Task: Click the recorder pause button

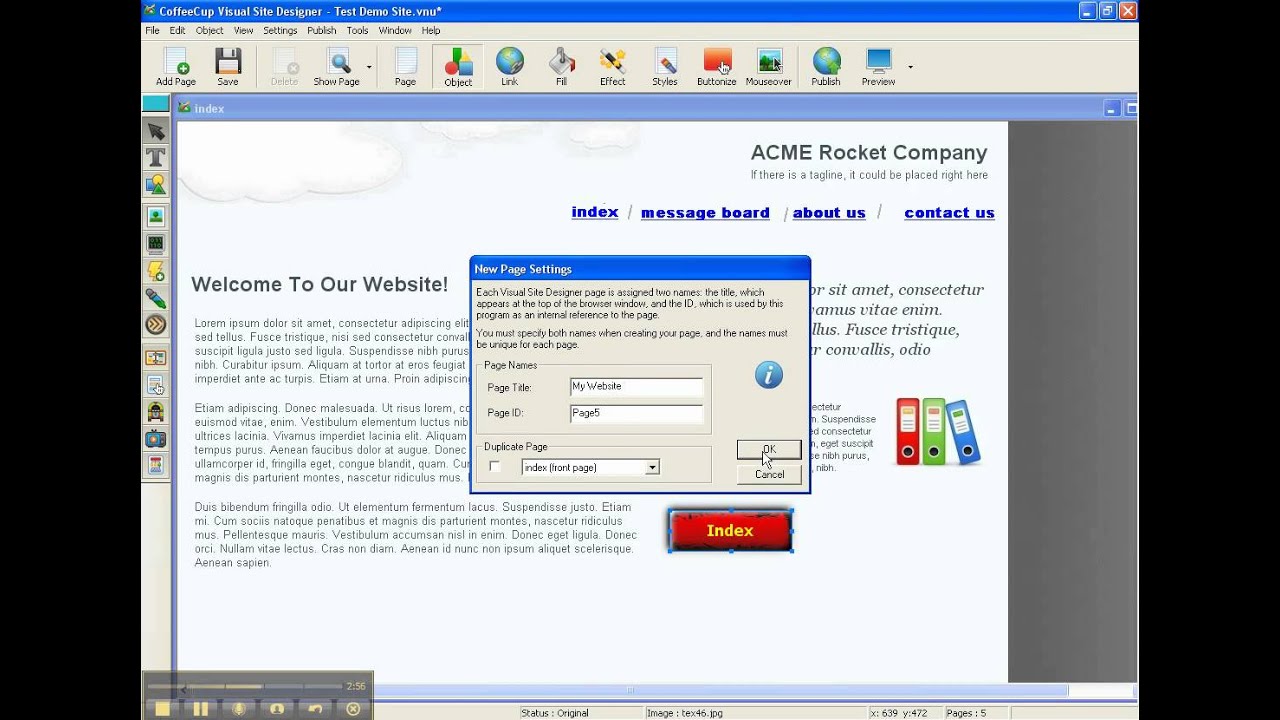Action: pos(200,708)
